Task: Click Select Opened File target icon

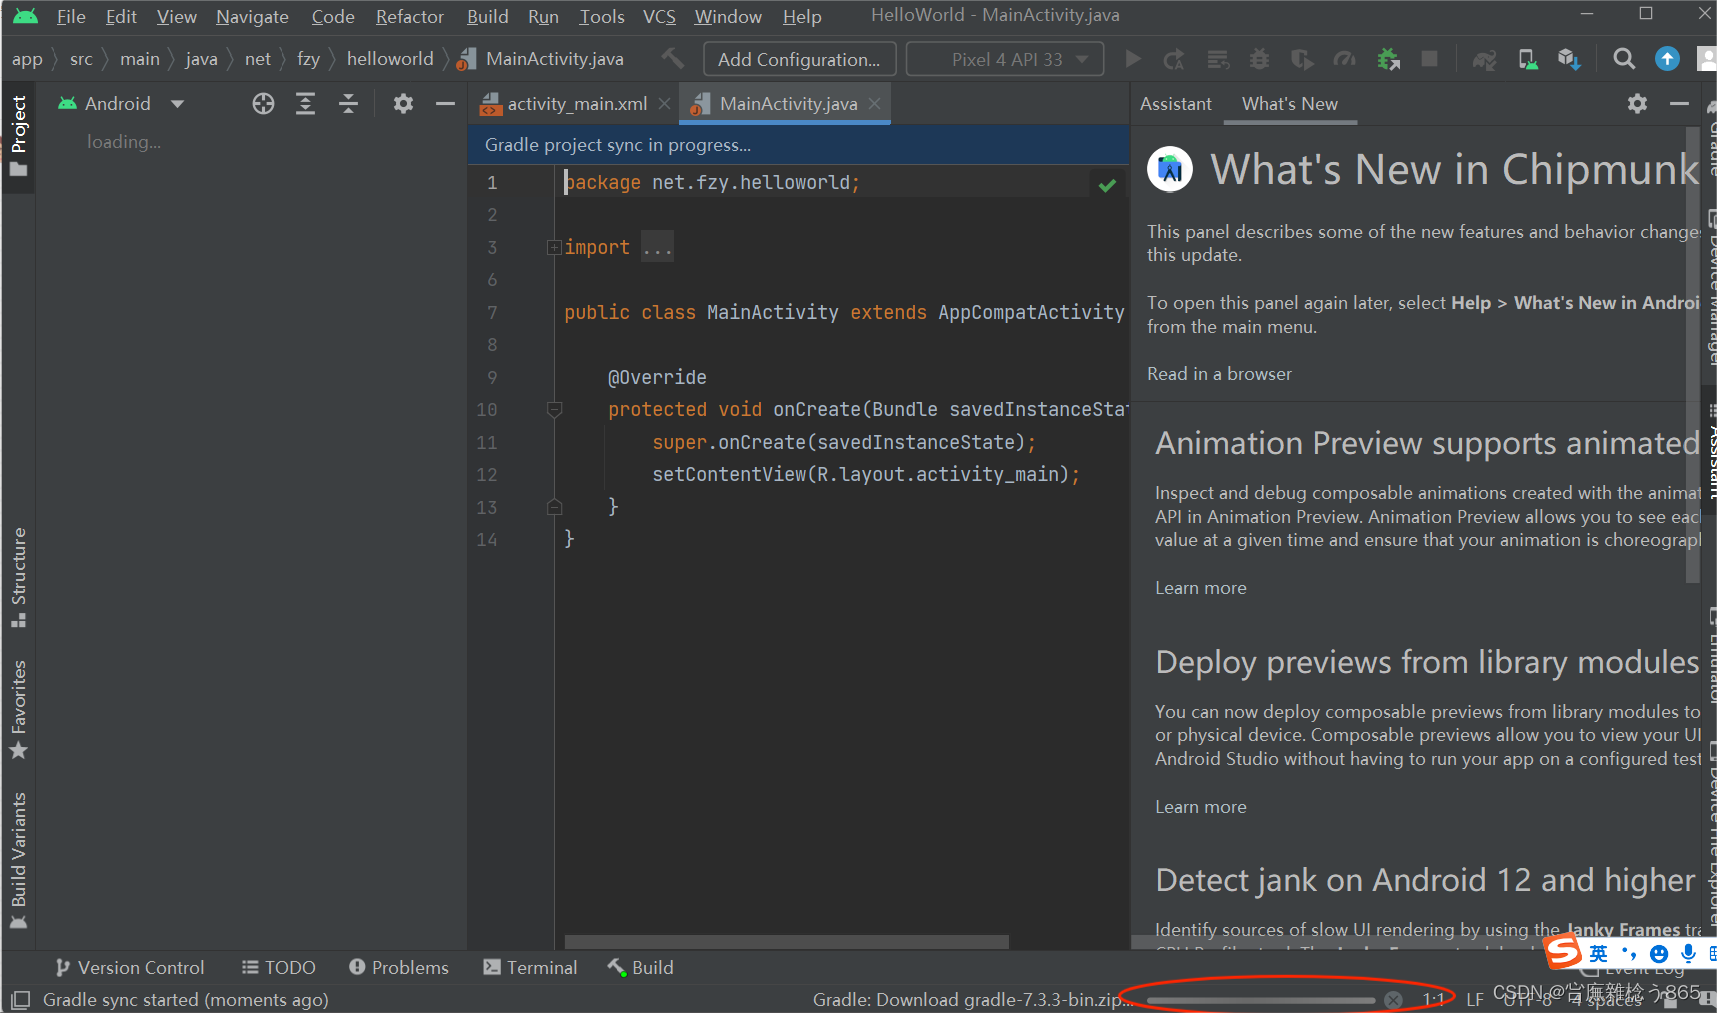Action: [263, 103]
